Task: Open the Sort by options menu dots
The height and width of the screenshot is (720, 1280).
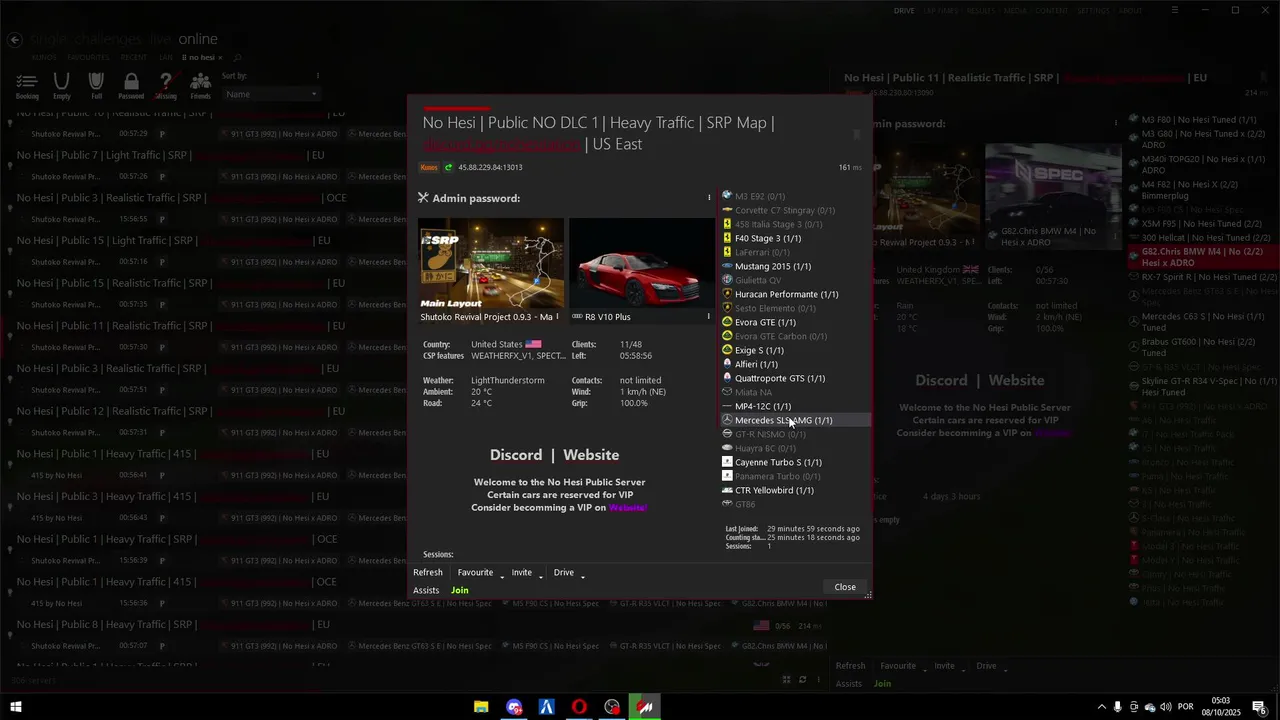Action: pos(318,76)
